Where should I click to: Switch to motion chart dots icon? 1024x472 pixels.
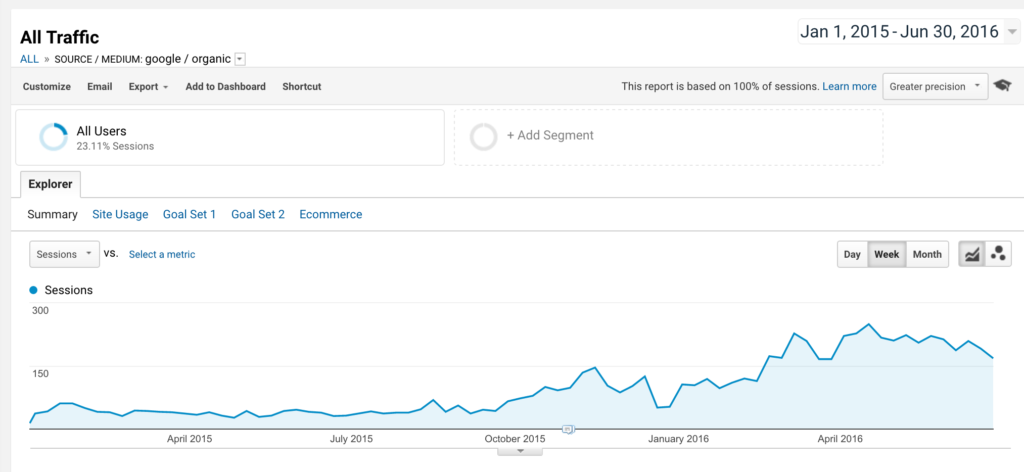click(998, 254)
